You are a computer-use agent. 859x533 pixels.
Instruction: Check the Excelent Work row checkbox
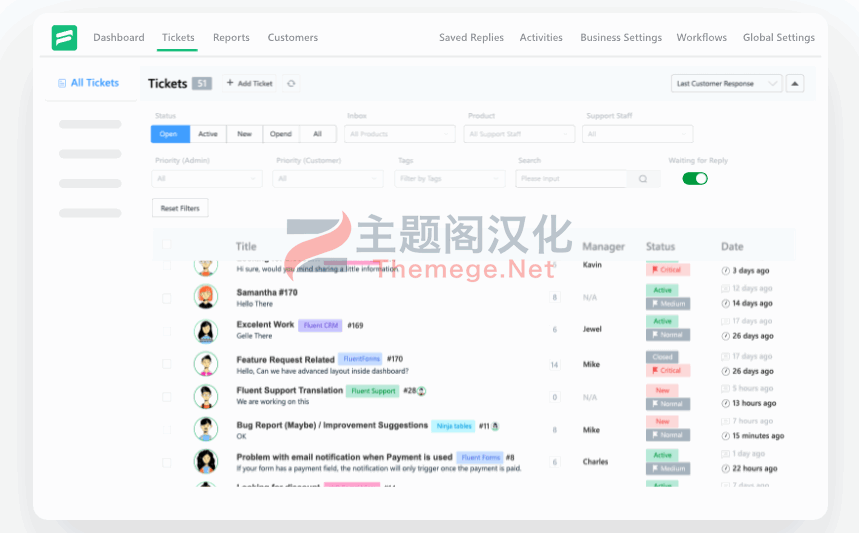pyautogui.click(x=167, y=331)
